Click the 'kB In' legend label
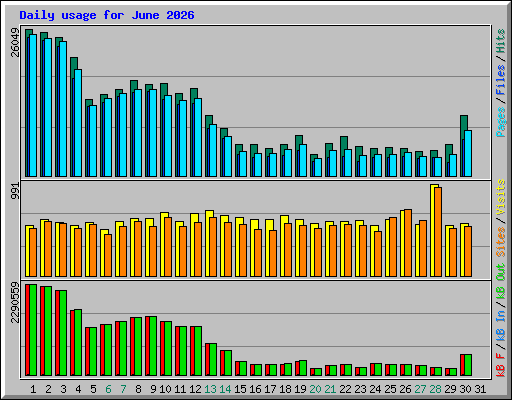 pos(500,327)
